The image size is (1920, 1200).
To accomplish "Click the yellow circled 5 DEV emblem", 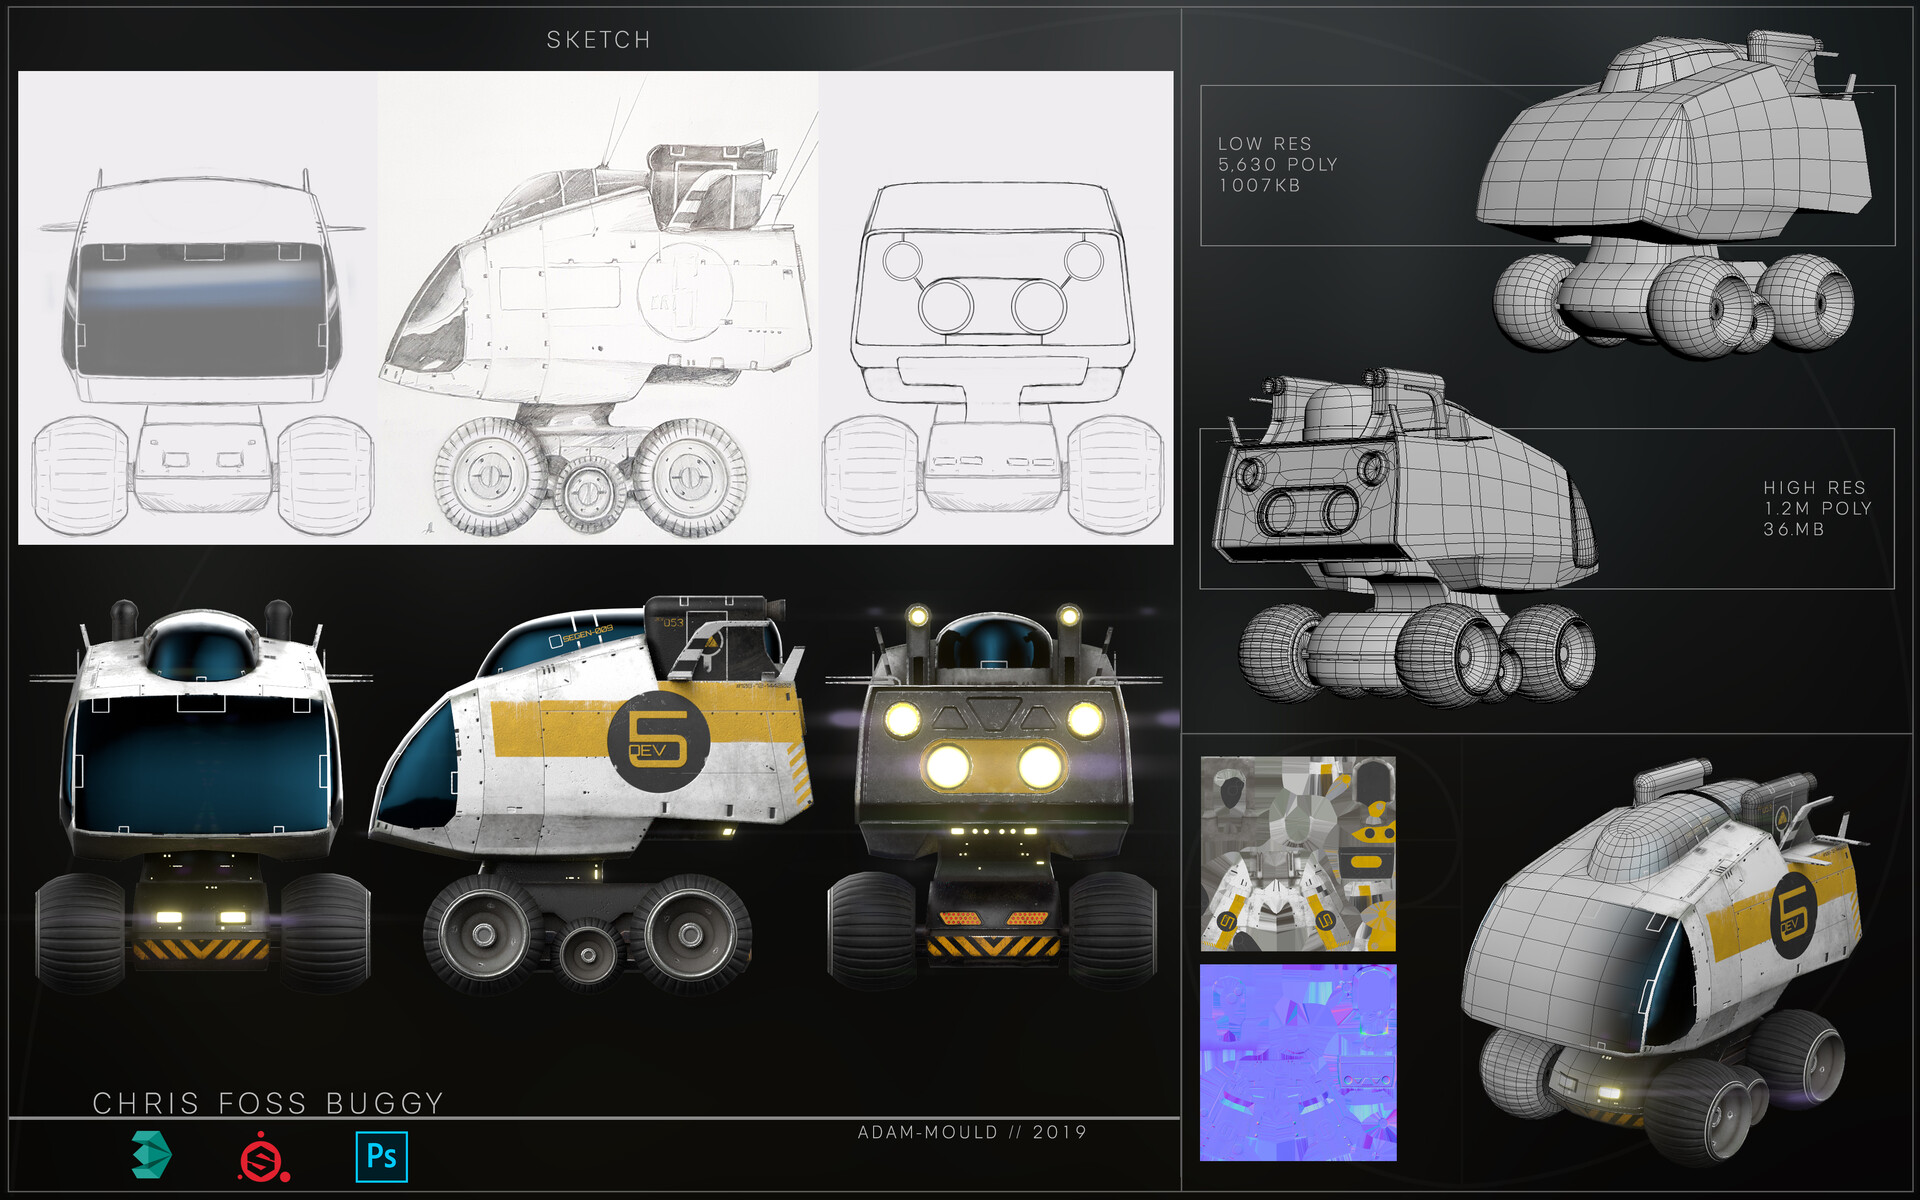I will point(658,741).
